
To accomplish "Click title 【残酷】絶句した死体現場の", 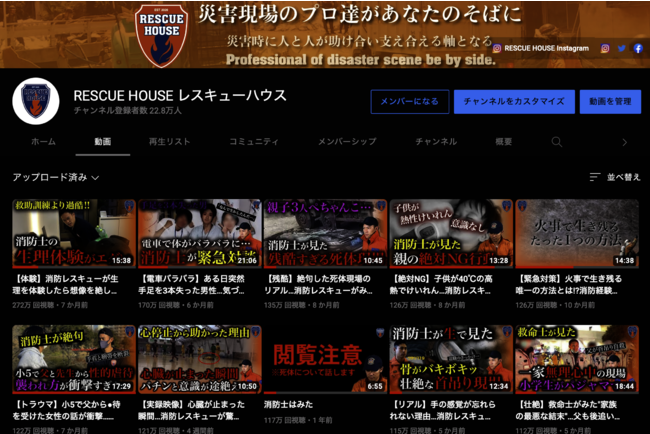I will [x=318, y=284].
